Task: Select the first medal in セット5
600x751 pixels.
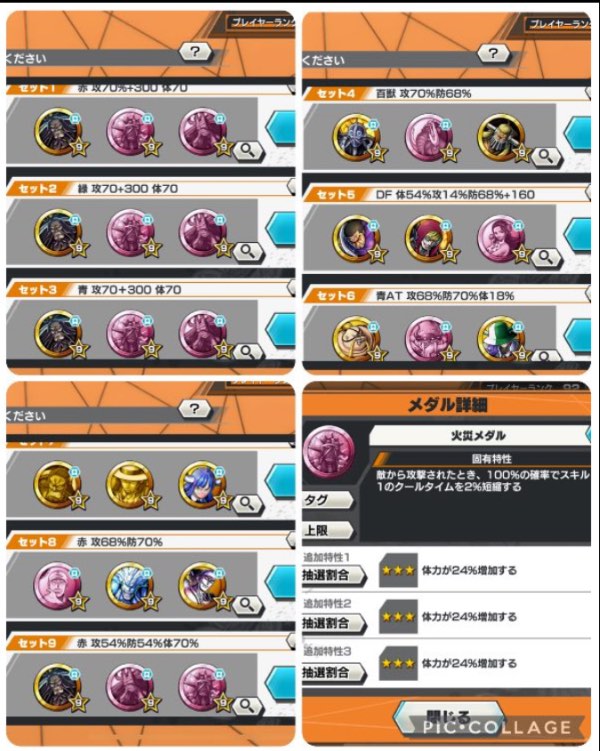Action: coord(357,239)
